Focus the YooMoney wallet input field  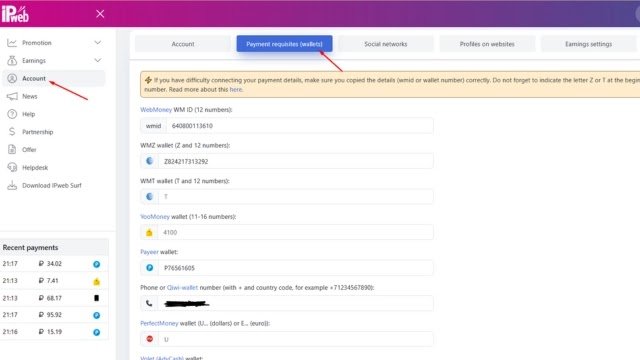(x=296, y=232)
